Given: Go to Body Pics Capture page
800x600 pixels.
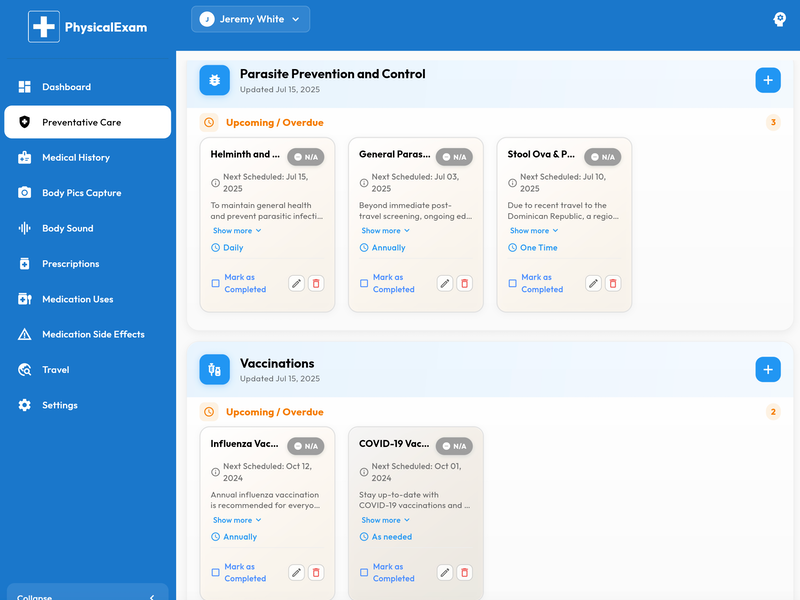Looking at the screenshot, I should tap(81, 193).
